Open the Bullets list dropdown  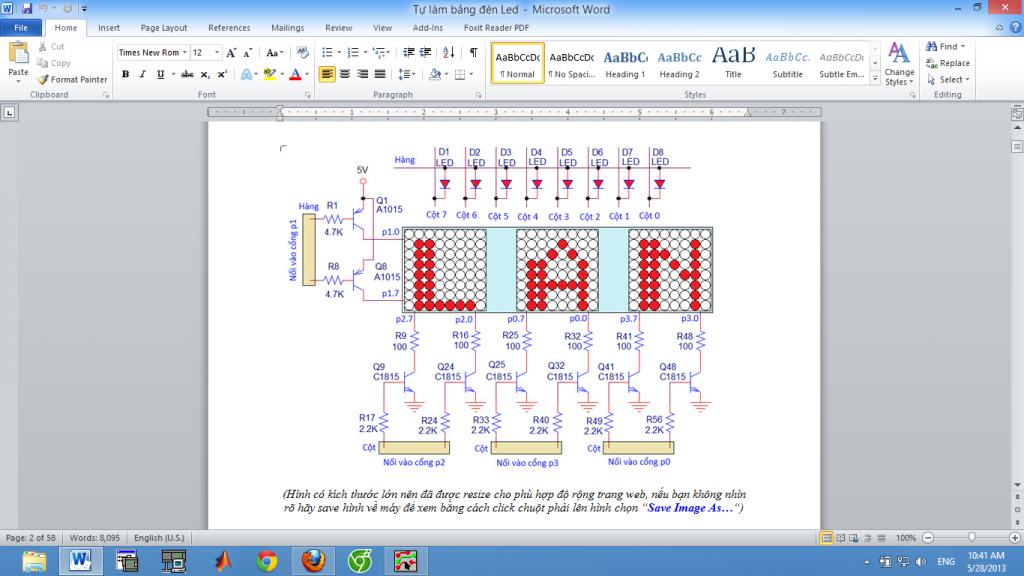coord(339,53)
